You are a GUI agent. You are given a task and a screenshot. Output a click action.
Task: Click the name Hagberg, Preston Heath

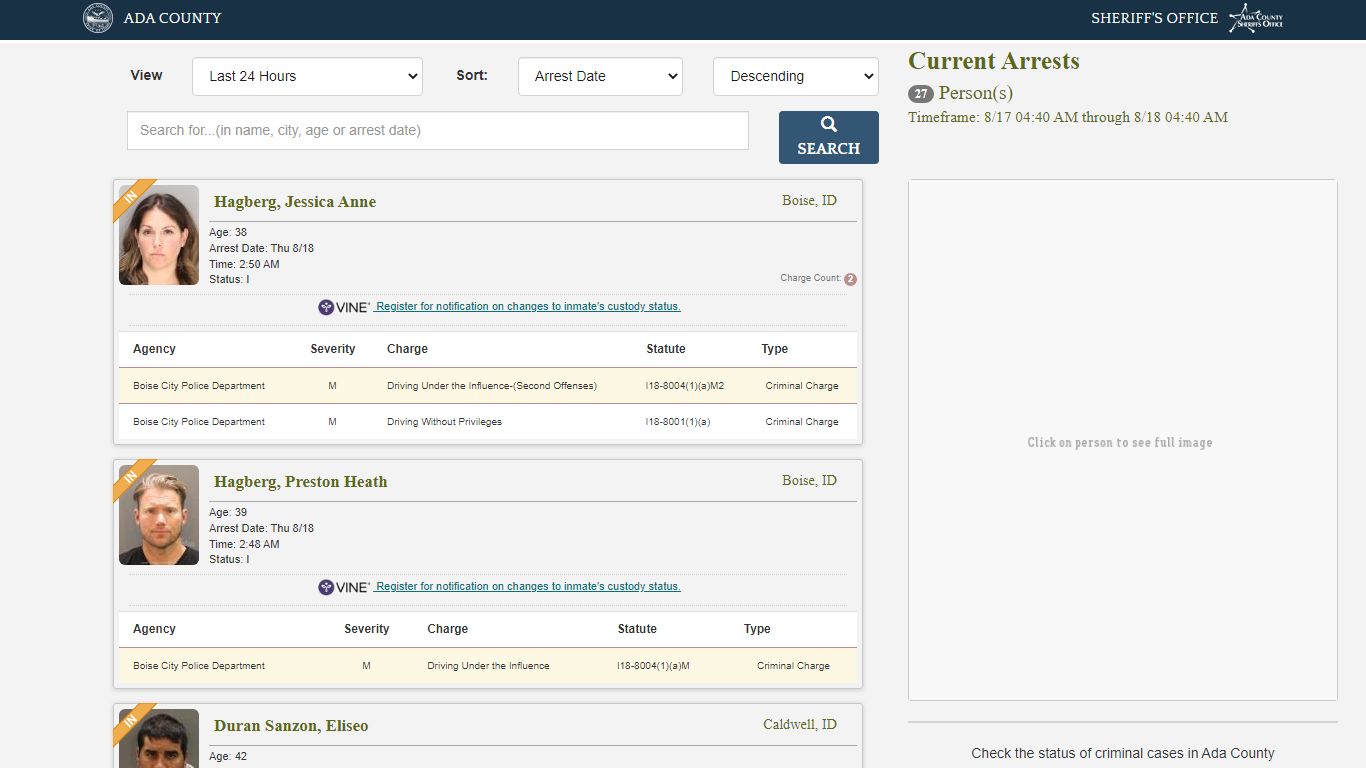301,482
